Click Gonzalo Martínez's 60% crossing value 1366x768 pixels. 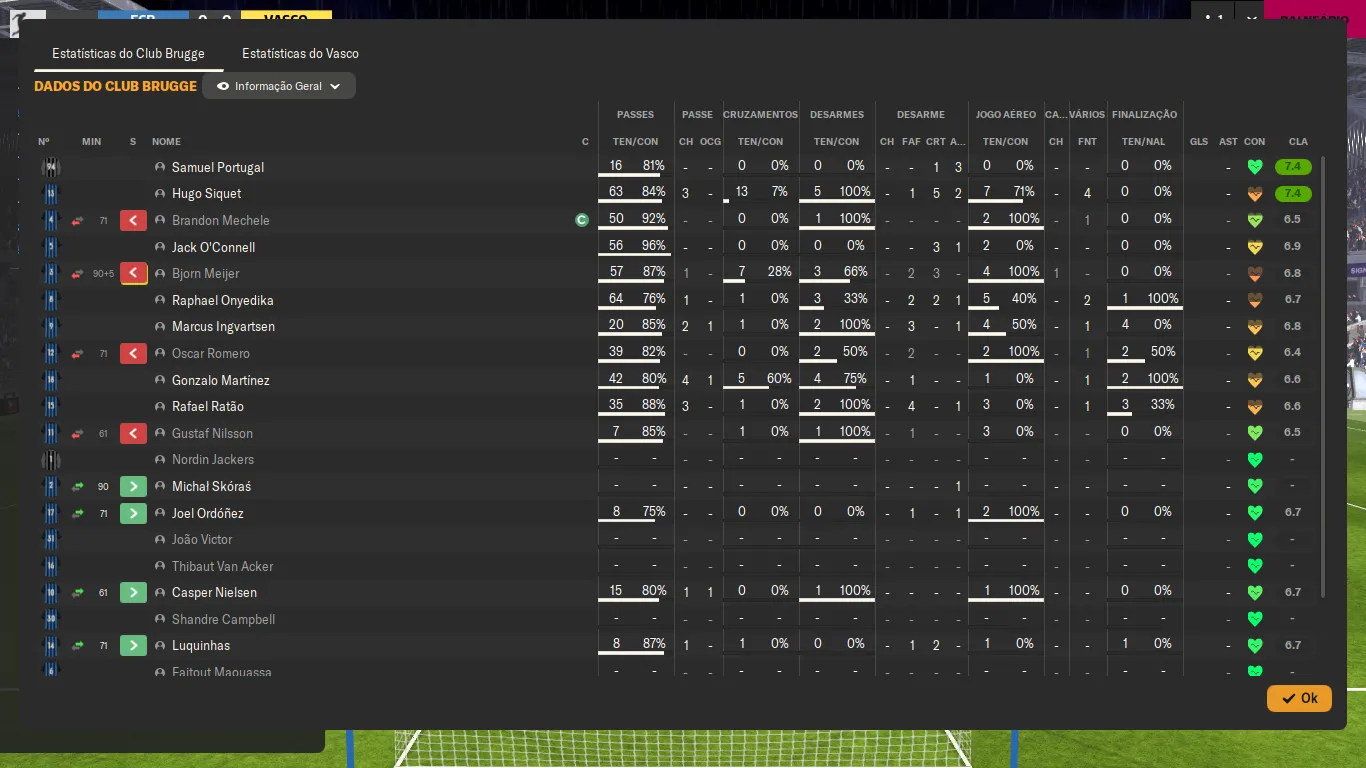tap(779, 378)
